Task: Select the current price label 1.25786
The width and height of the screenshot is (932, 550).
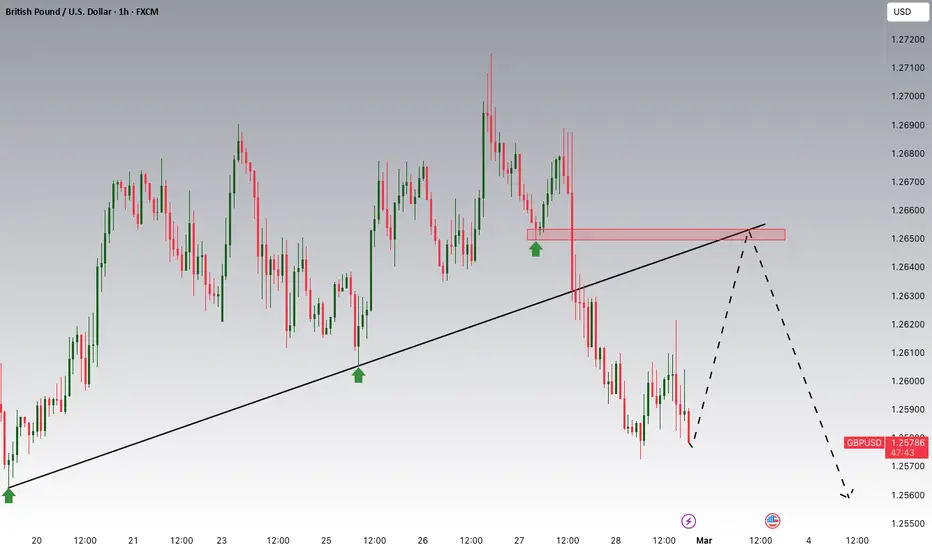Action: pyautogui.click(x=907, y=442)
